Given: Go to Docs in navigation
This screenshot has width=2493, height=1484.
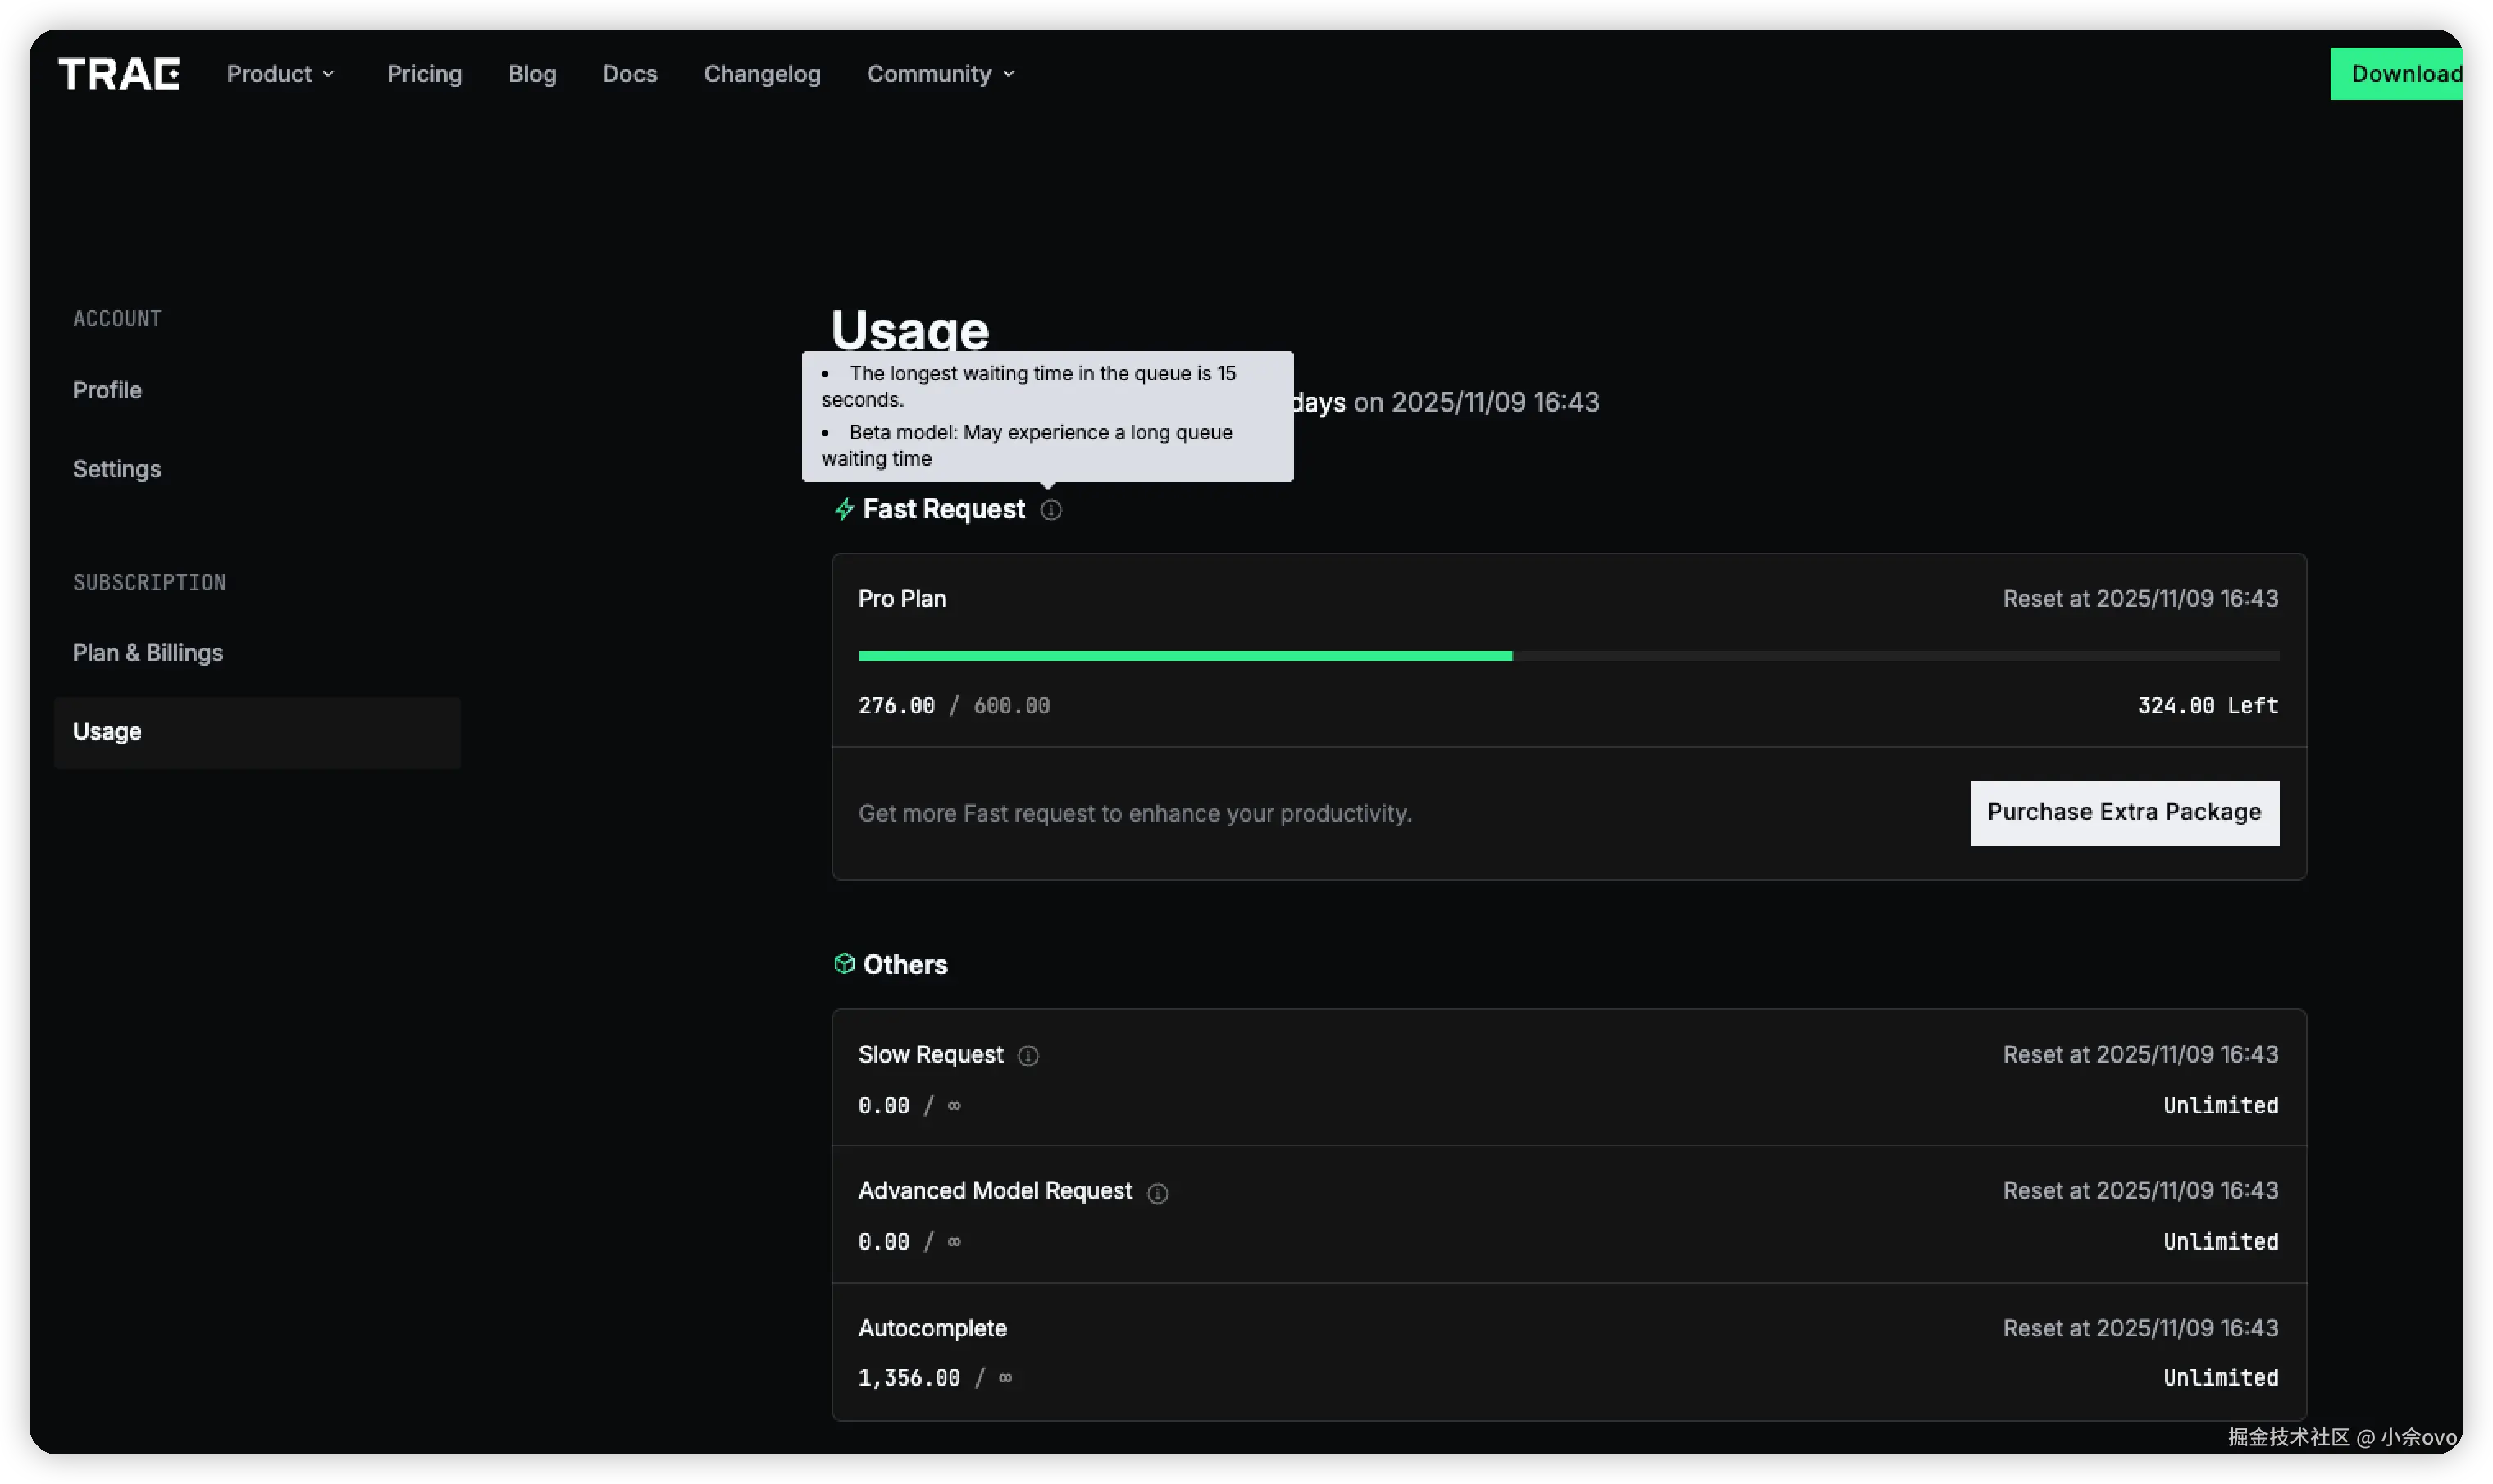Looking at the screenshot, I should 629,74.
